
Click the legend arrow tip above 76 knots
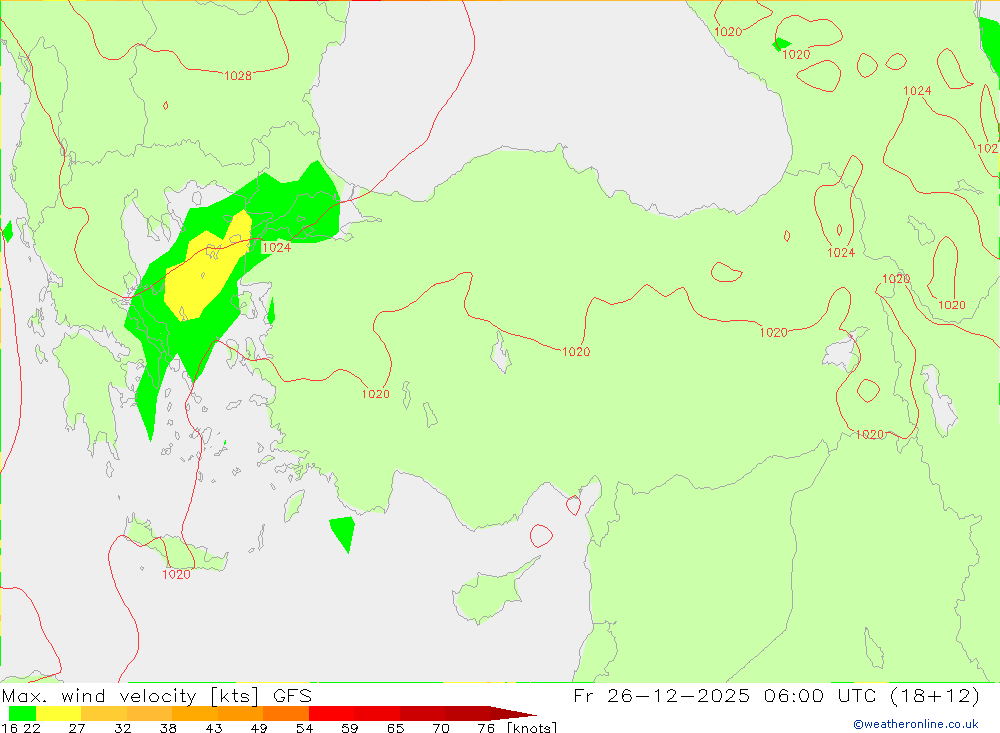514,713
